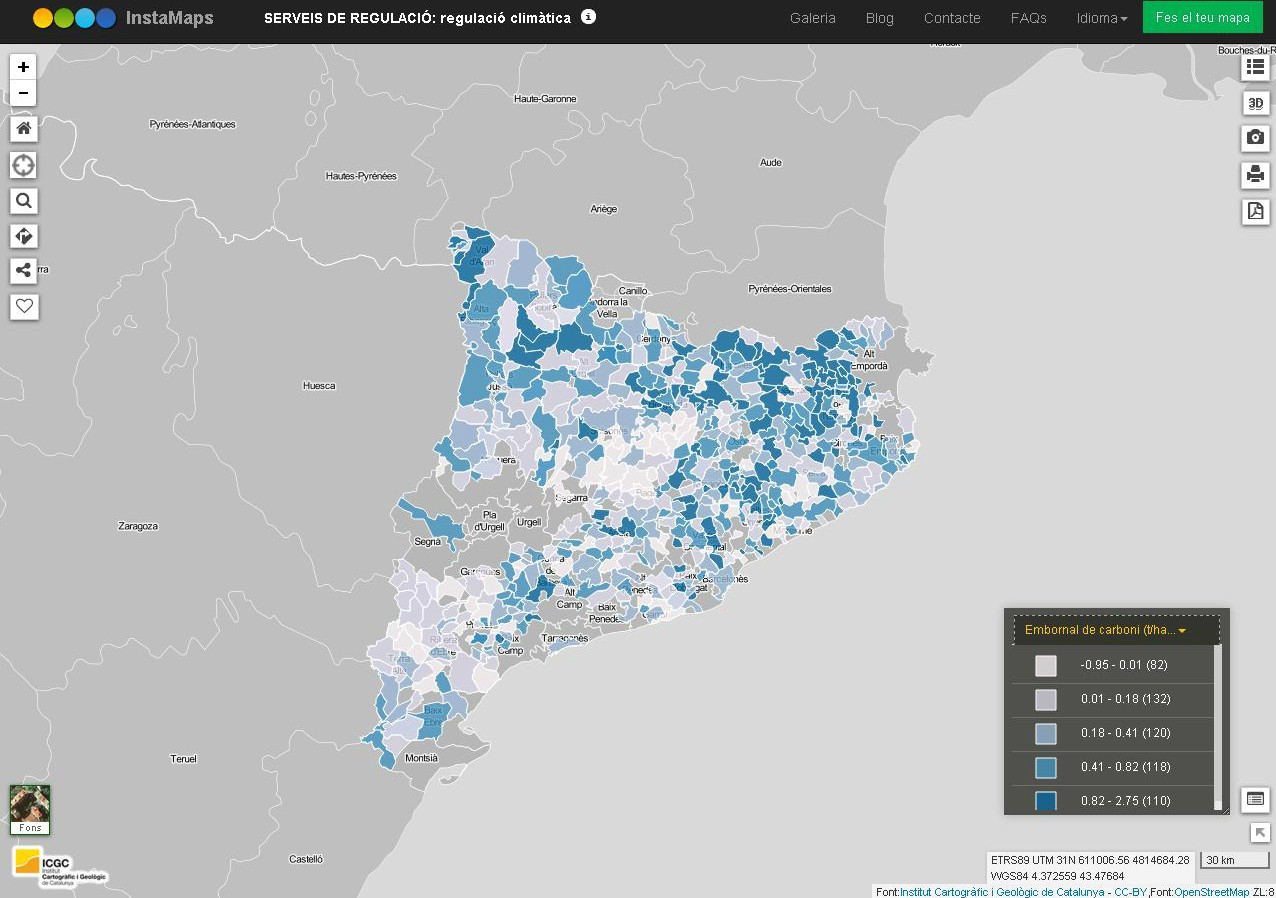Image resolution: width=1276 pixels, height=898 pixels.
Task: Open the share map icon
Action: [23, 271]
